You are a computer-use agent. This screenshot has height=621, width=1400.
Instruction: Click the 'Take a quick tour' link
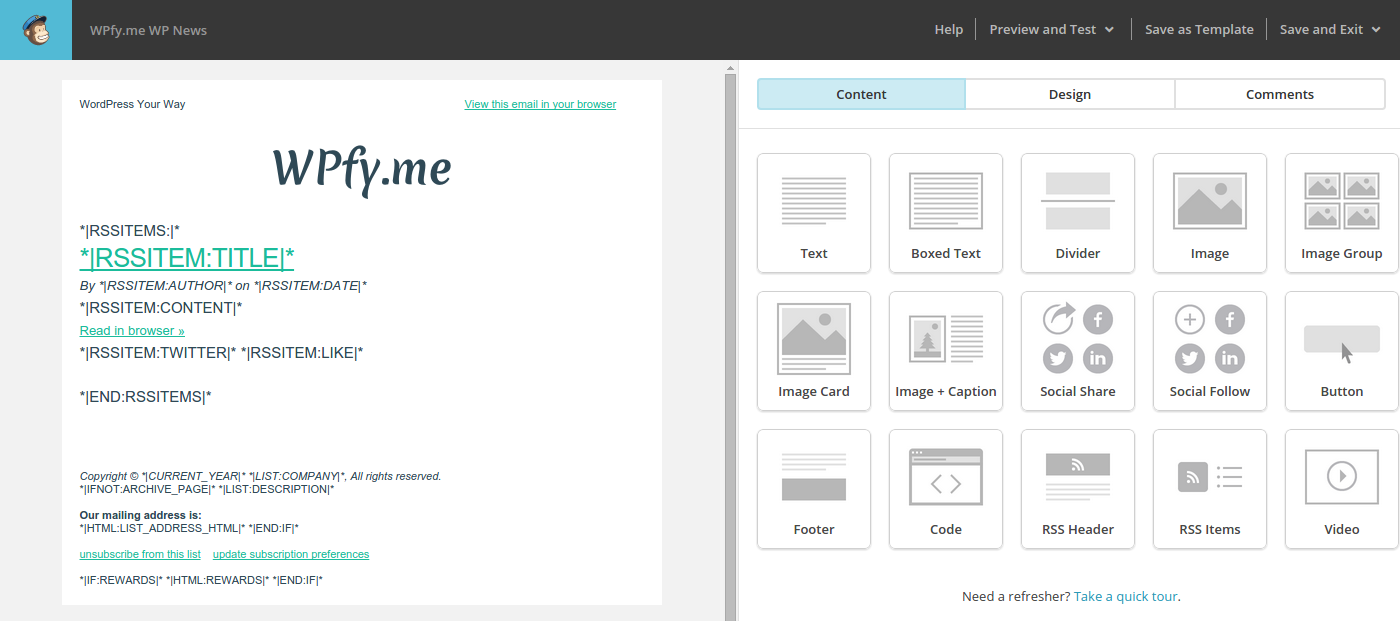pyautogui.click(x=1125, y=596)
